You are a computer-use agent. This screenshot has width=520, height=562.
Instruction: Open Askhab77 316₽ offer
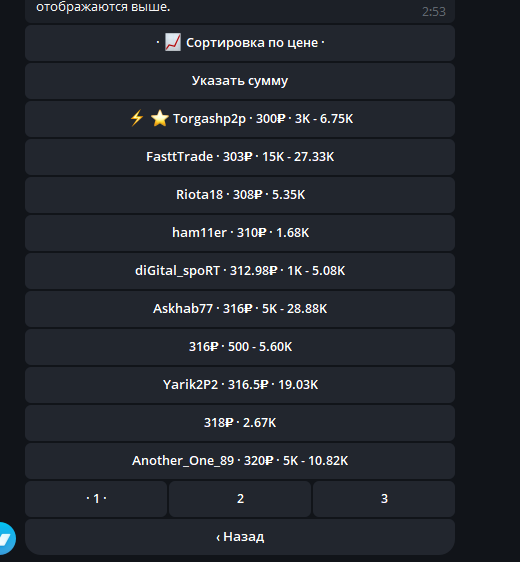click(240, 309)
